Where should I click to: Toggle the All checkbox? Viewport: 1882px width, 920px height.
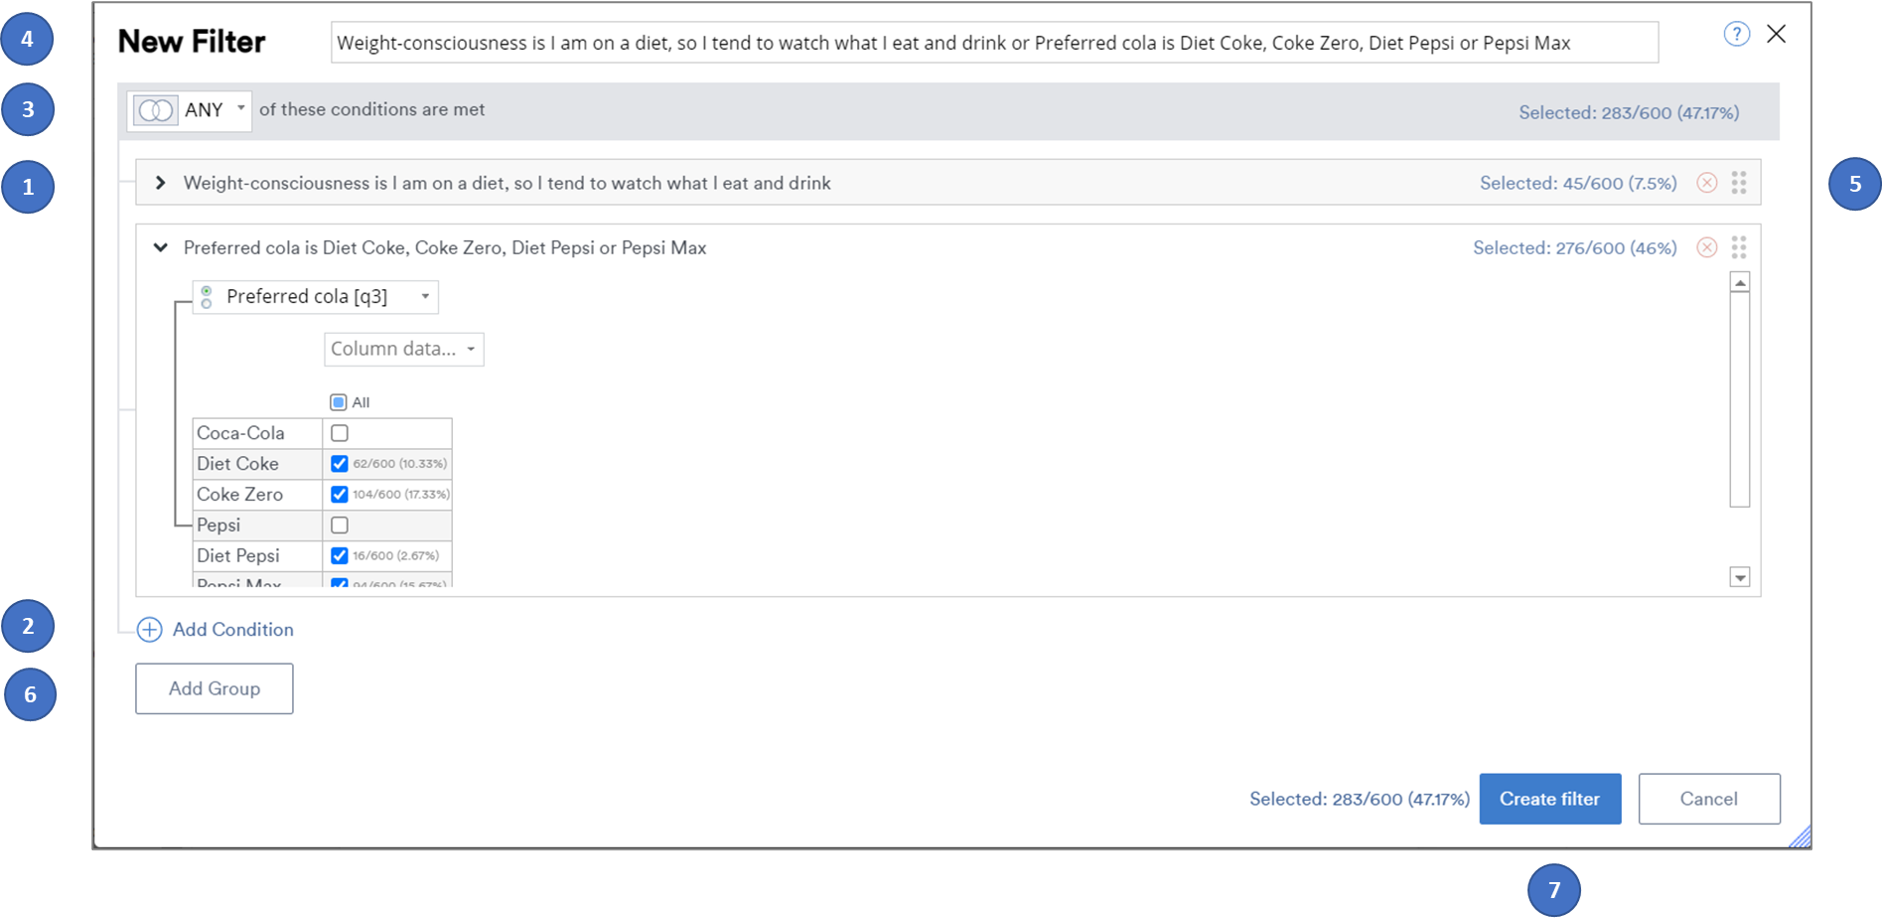click(338, 402)
